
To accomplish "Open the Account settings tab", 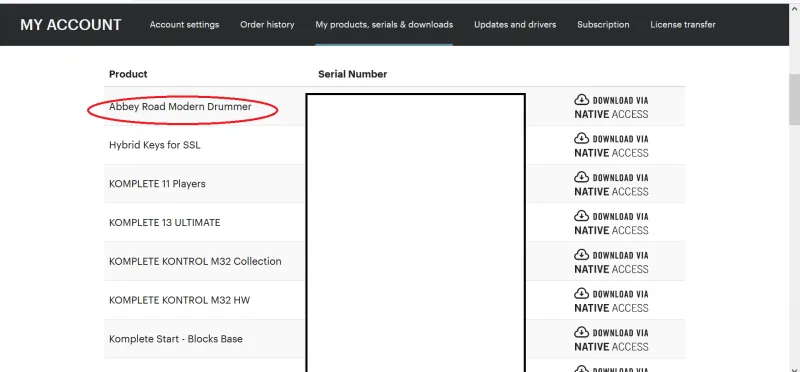I will 184,24.
